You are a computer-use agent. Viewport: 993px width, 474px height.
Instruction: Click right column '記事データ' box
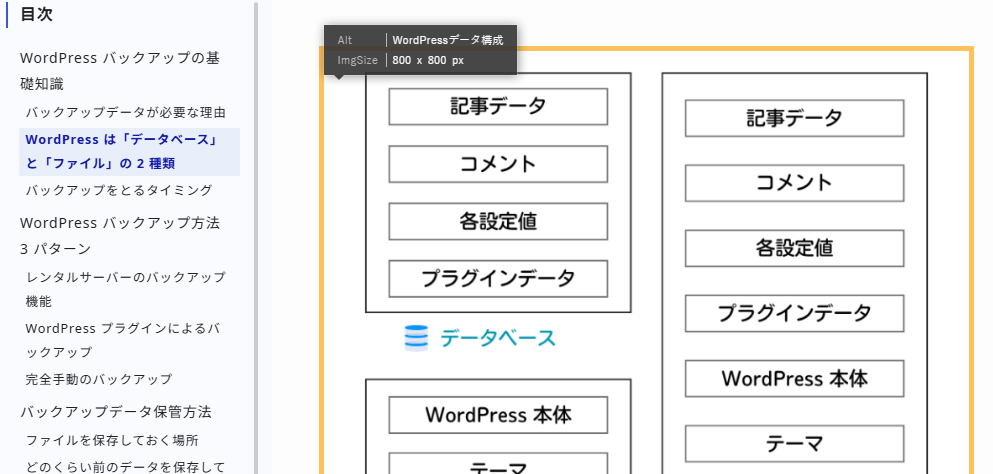[795, 118]
